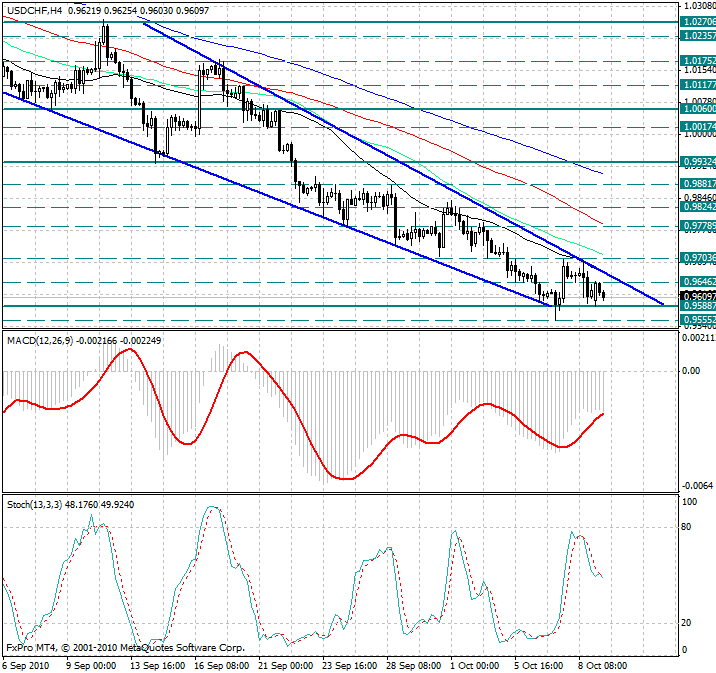The width and height of the screenshot is (716, 673).
Task: Click the current price 0.9609 label
Action: (698, 296)
